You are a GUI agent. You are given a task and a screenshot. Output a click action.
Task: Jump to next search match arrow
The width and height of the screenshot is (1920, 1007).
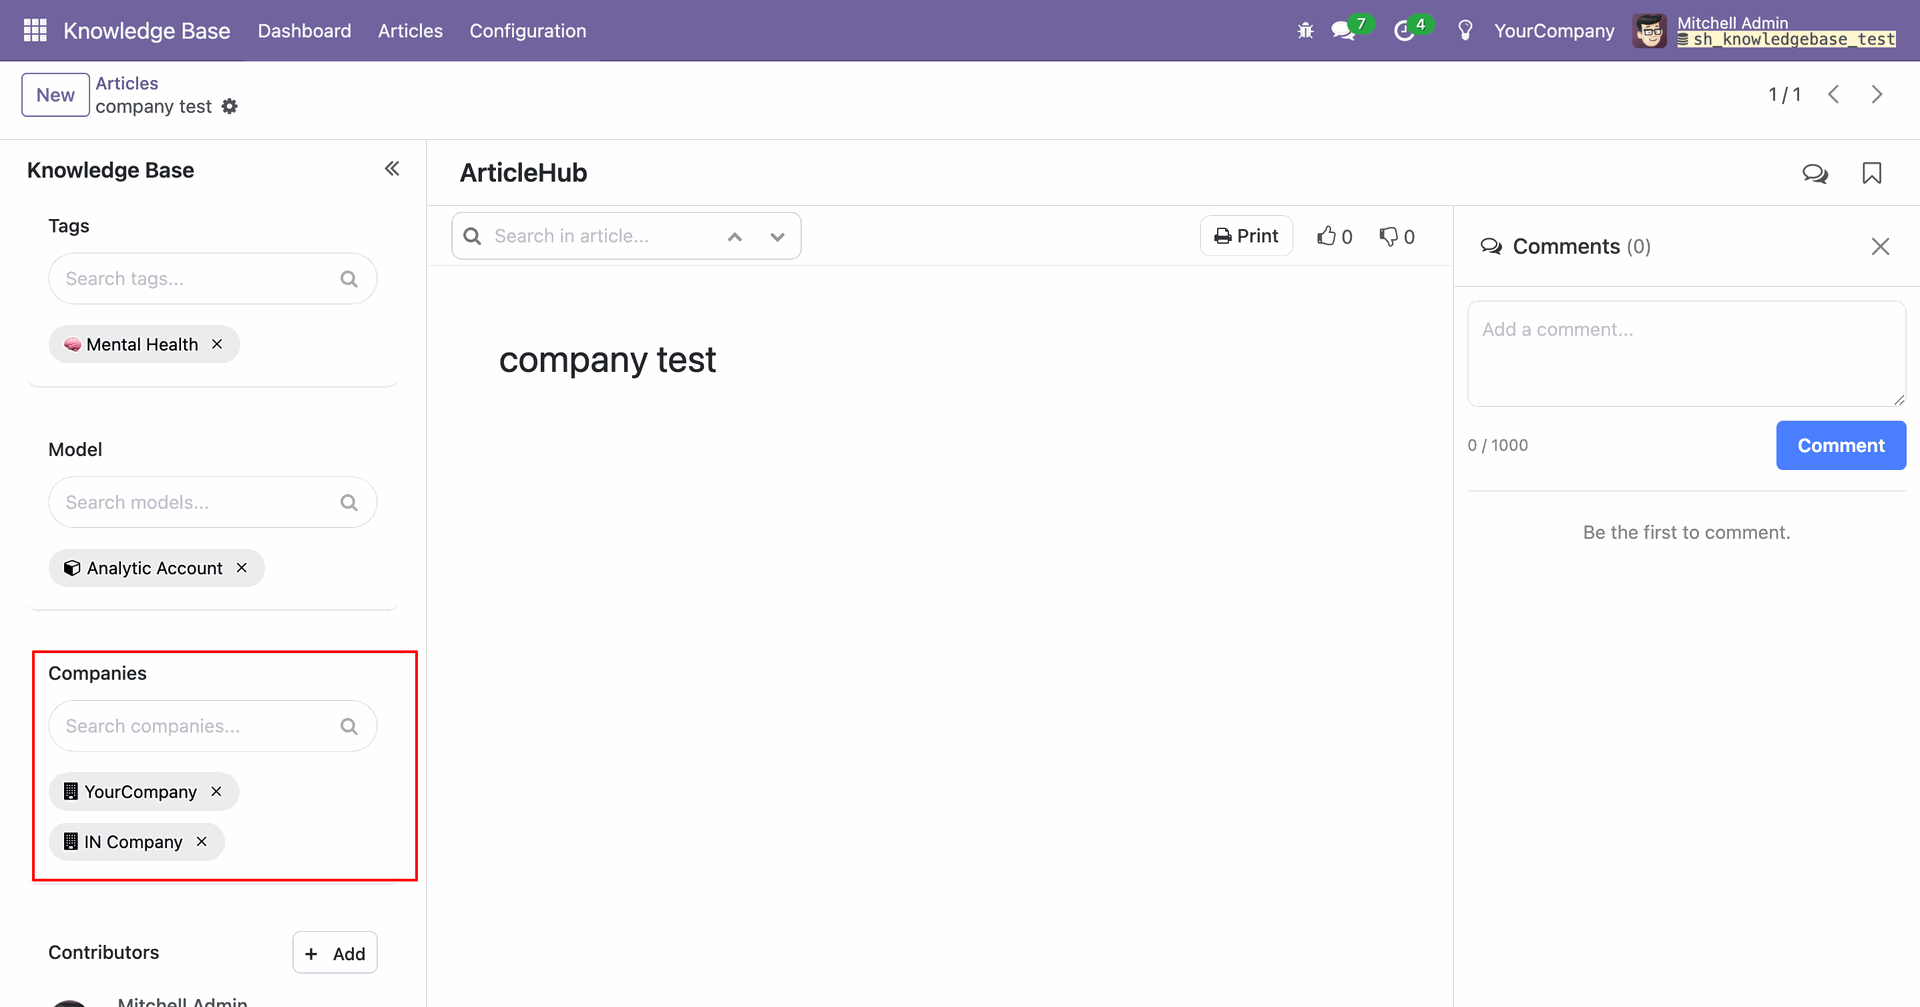[777, 237]
